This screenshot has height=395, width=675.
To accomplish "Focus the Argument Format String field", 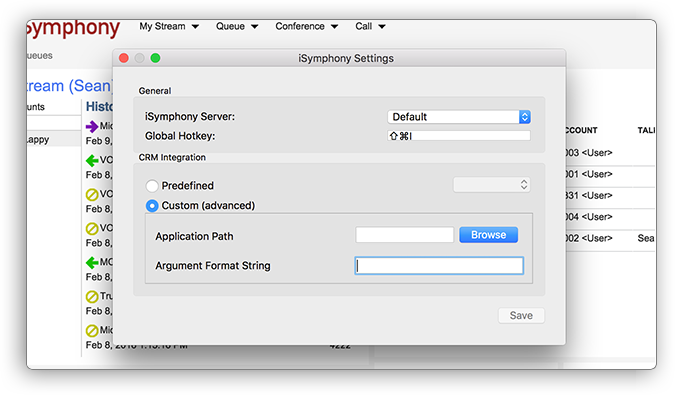I will 439,265.
